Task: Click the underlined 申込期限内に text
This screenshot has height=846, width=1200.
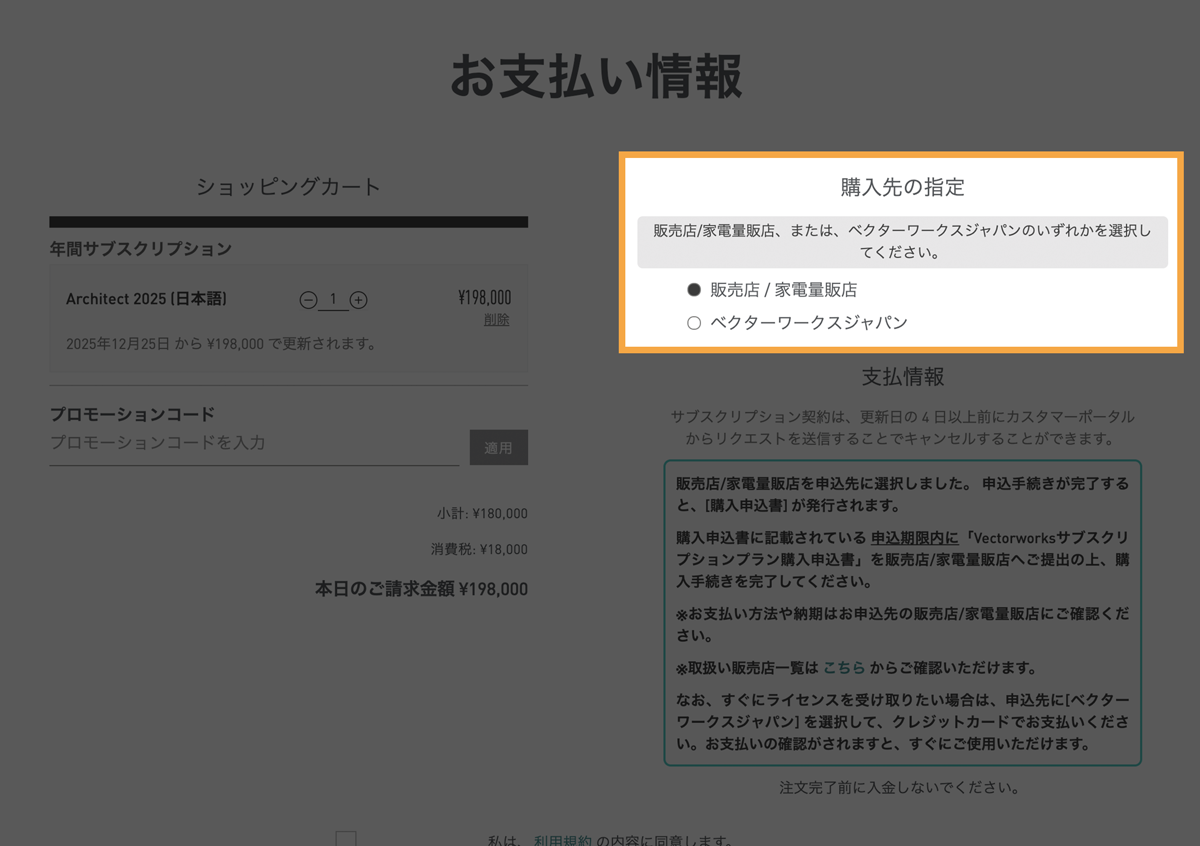Action: click(914, 536)
